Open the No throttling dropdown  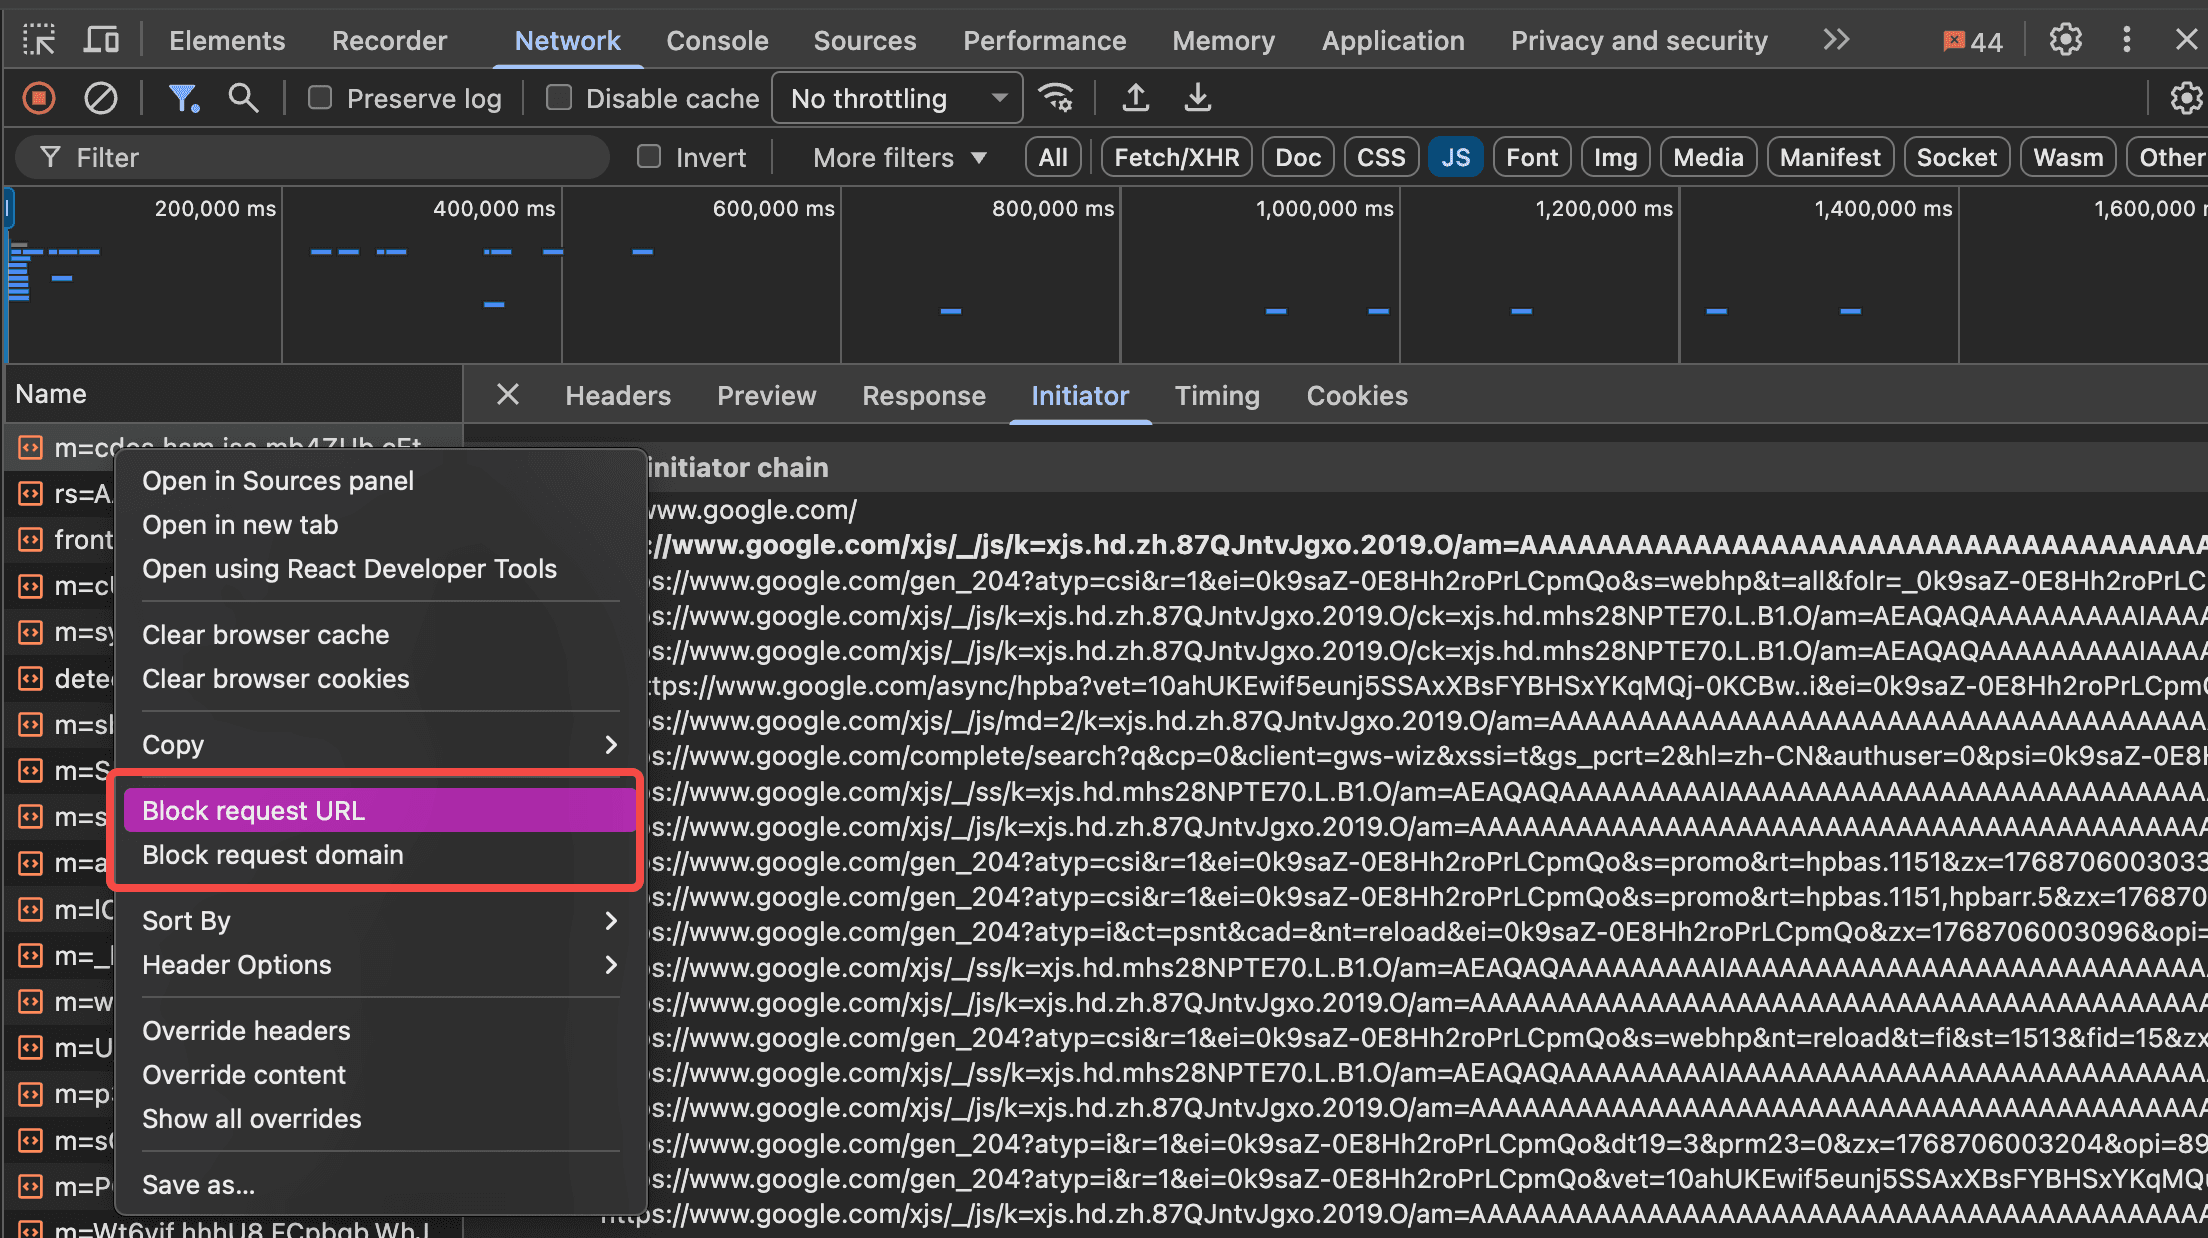pyautogui.click(x=895, y=97)
